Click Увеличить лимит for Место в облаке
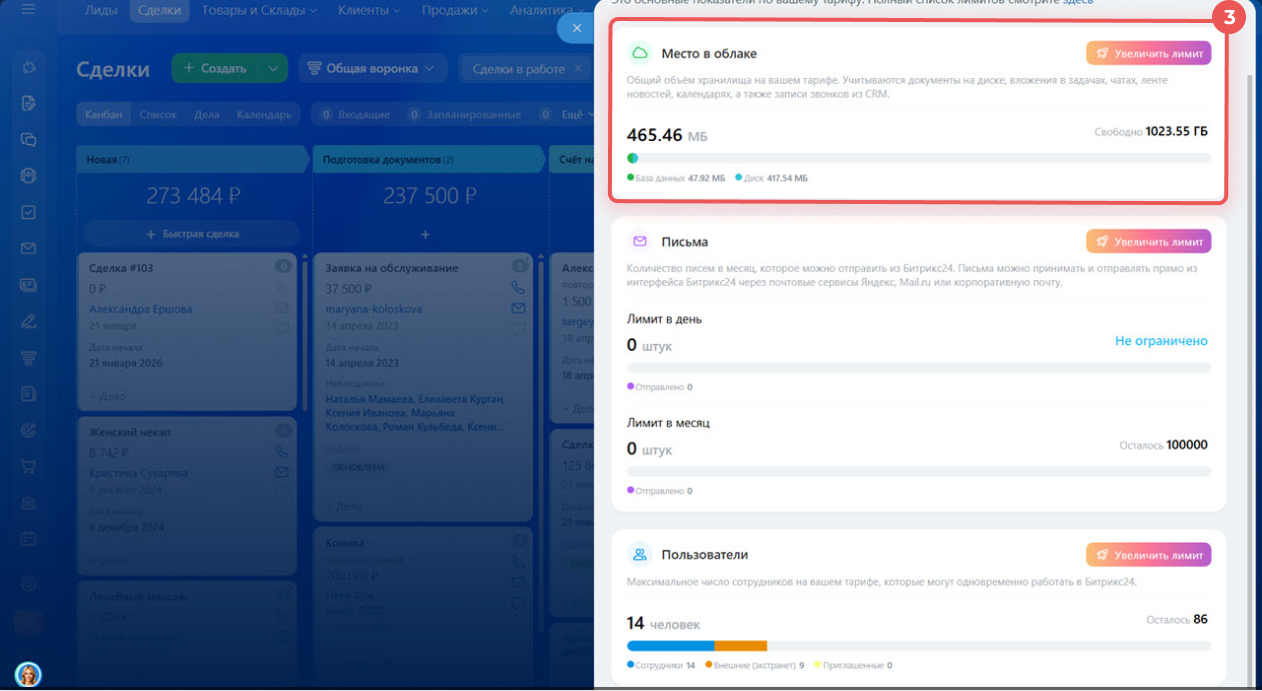Image resolution: width=1262 pixels, height=691 pixels. pos(1148,53)
